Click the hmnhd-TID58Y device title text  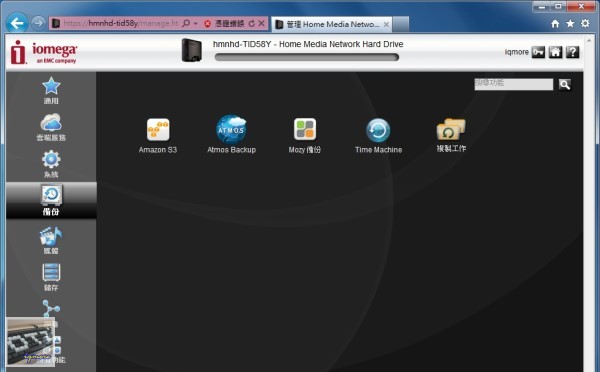(x=308, y=44)
